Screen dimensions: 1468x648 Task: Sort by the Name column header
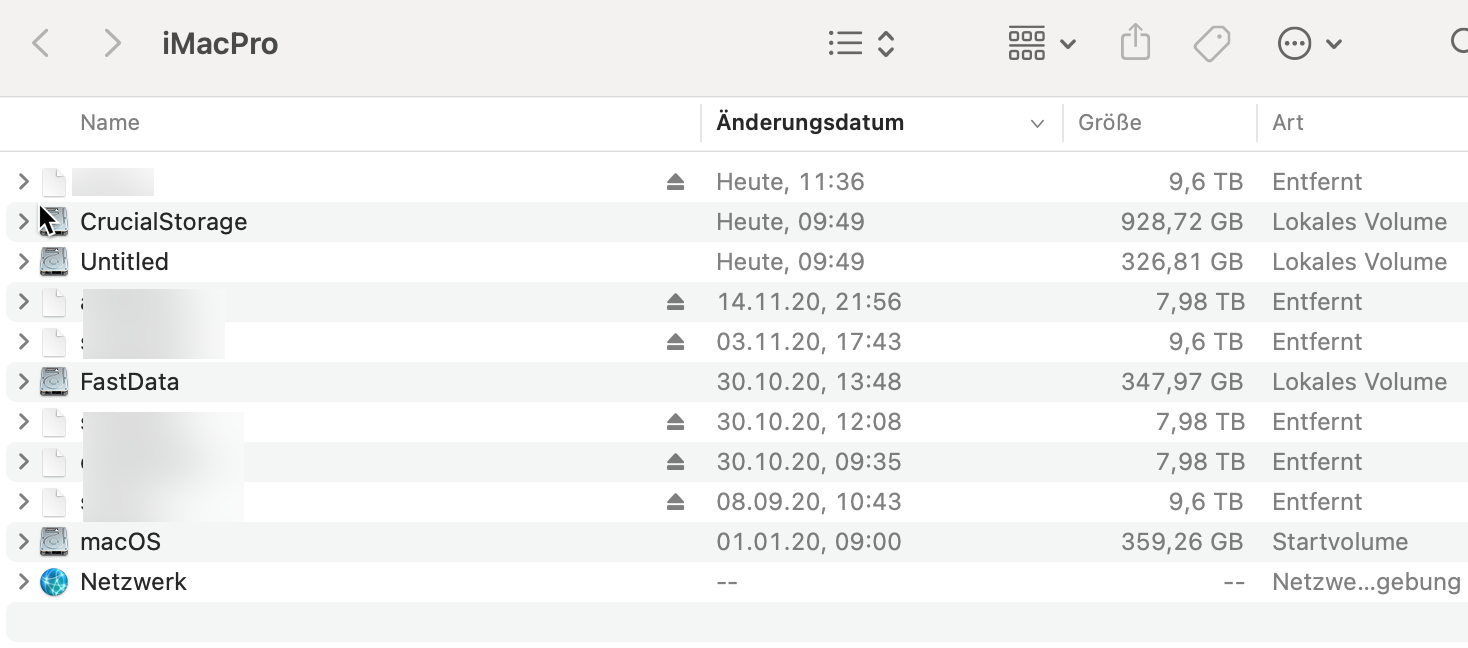pos(110,123)
